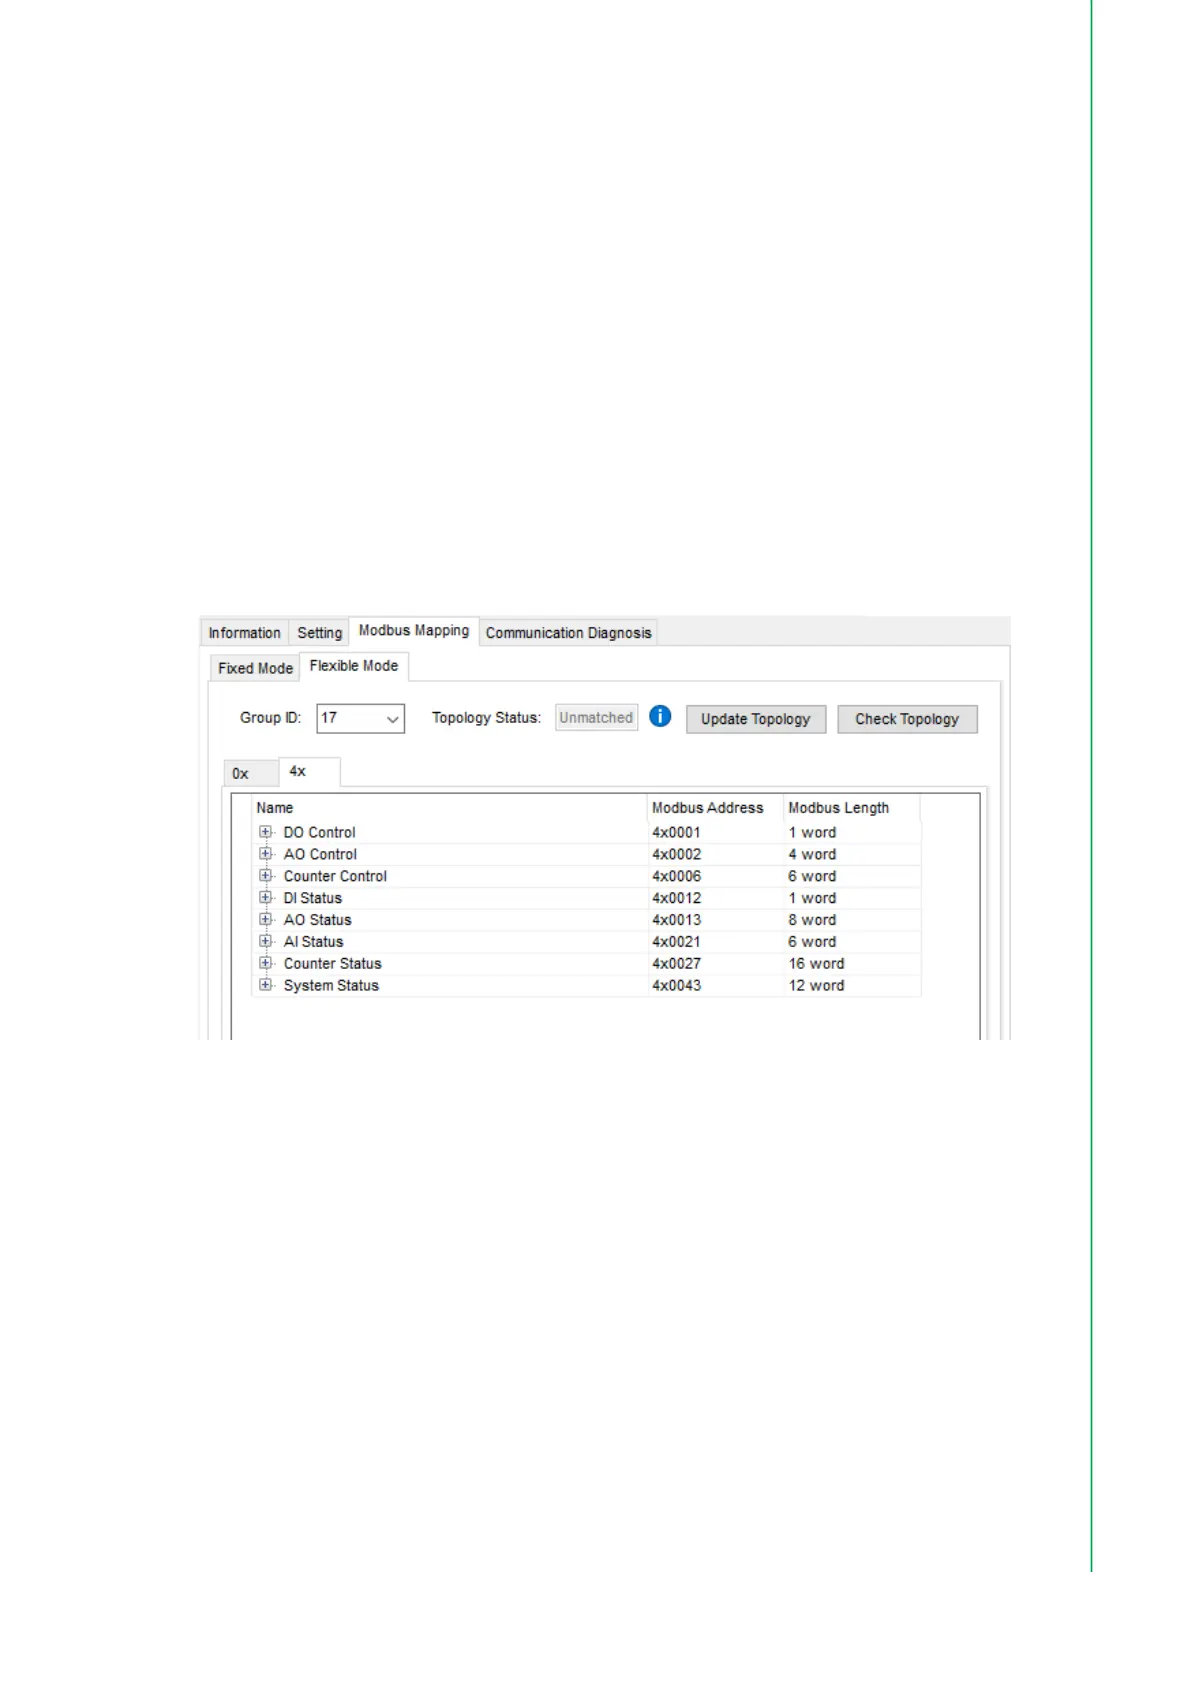Open the Group ID dropdown
This screenshot has height=1684, width=1191.
pos(392,719)
